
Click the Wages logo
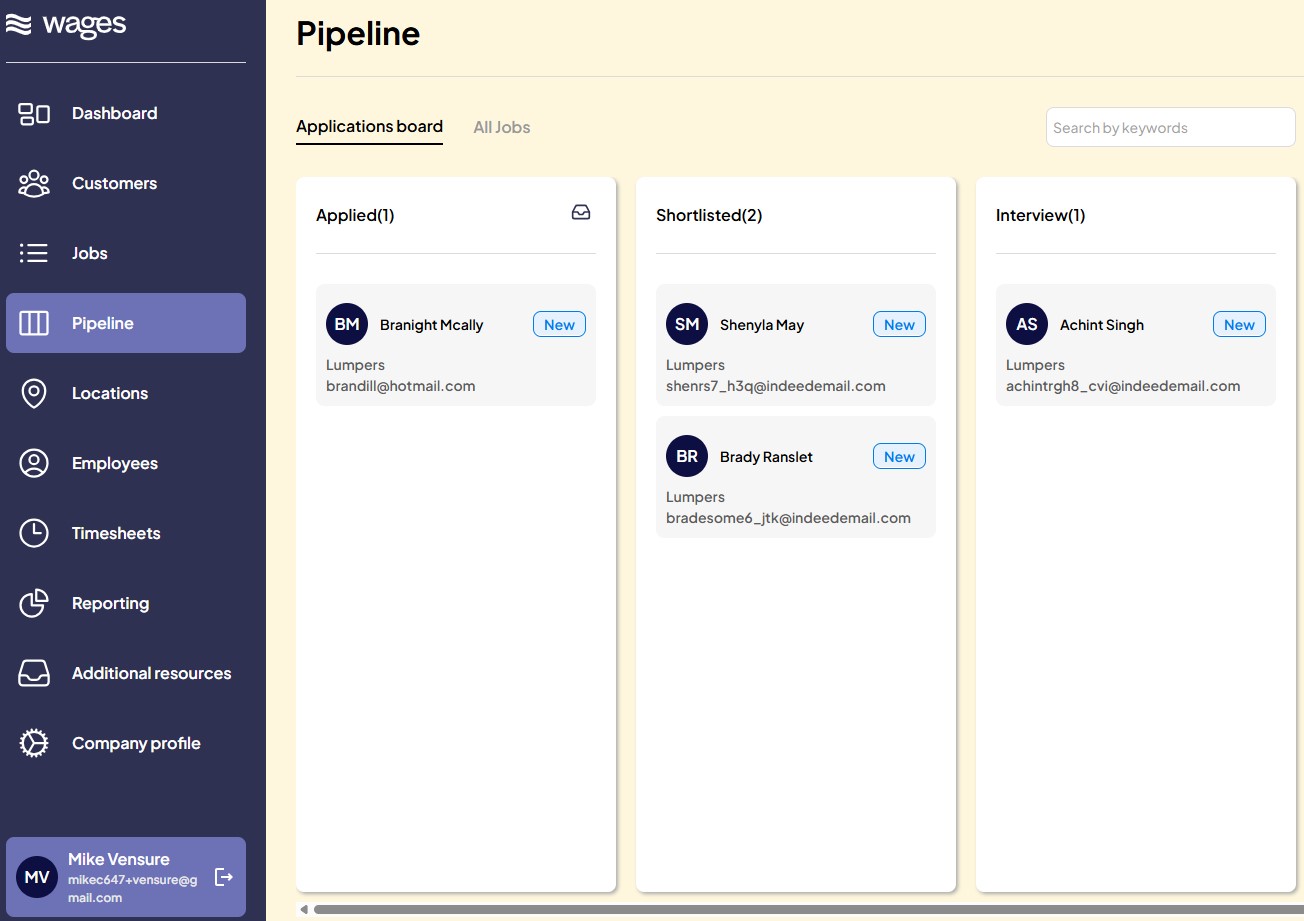coord(67,26)
